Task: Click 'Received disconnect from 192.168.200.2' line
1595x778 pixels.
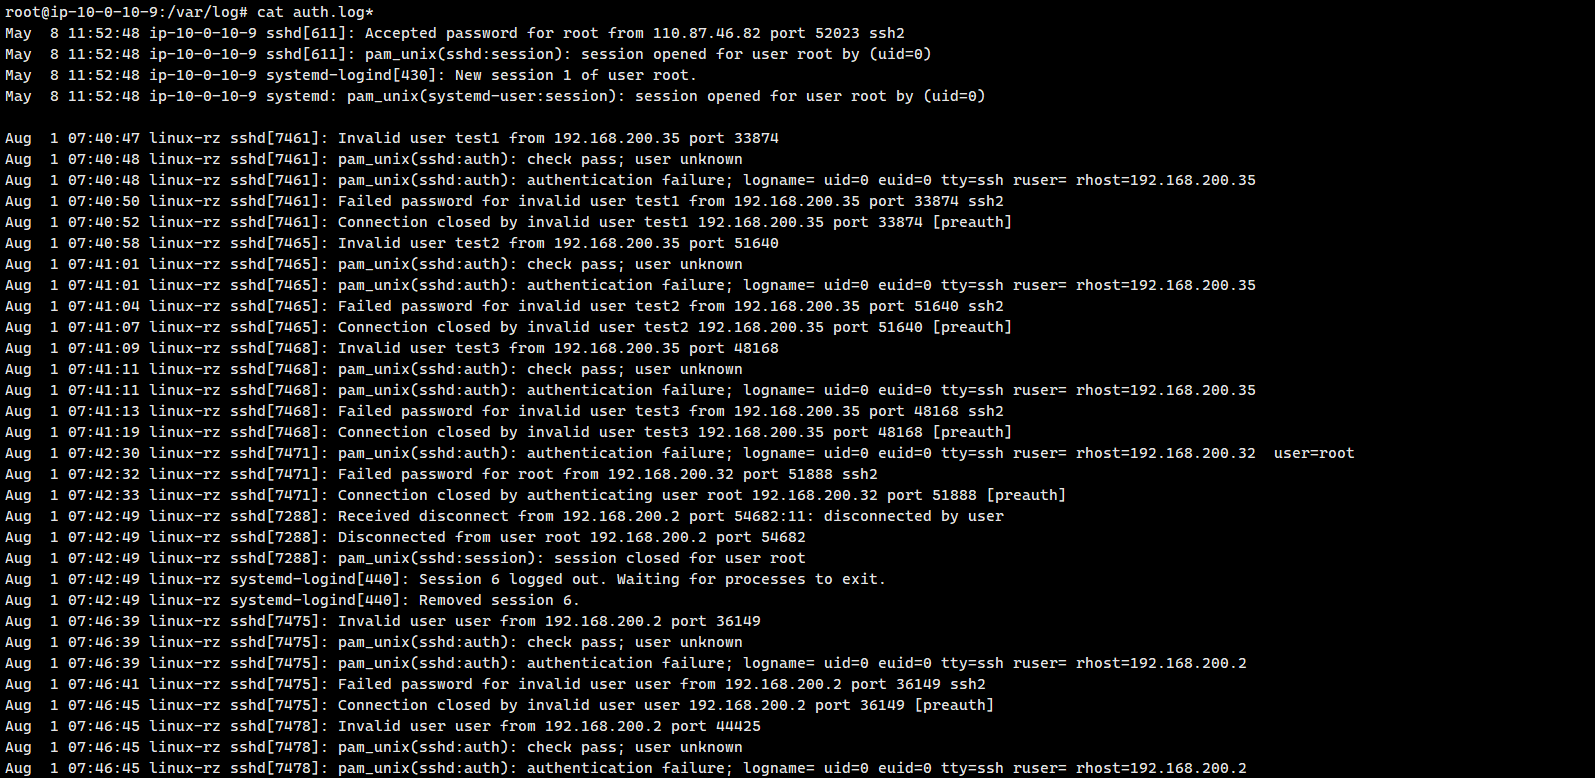Action: tap(505, 516)
